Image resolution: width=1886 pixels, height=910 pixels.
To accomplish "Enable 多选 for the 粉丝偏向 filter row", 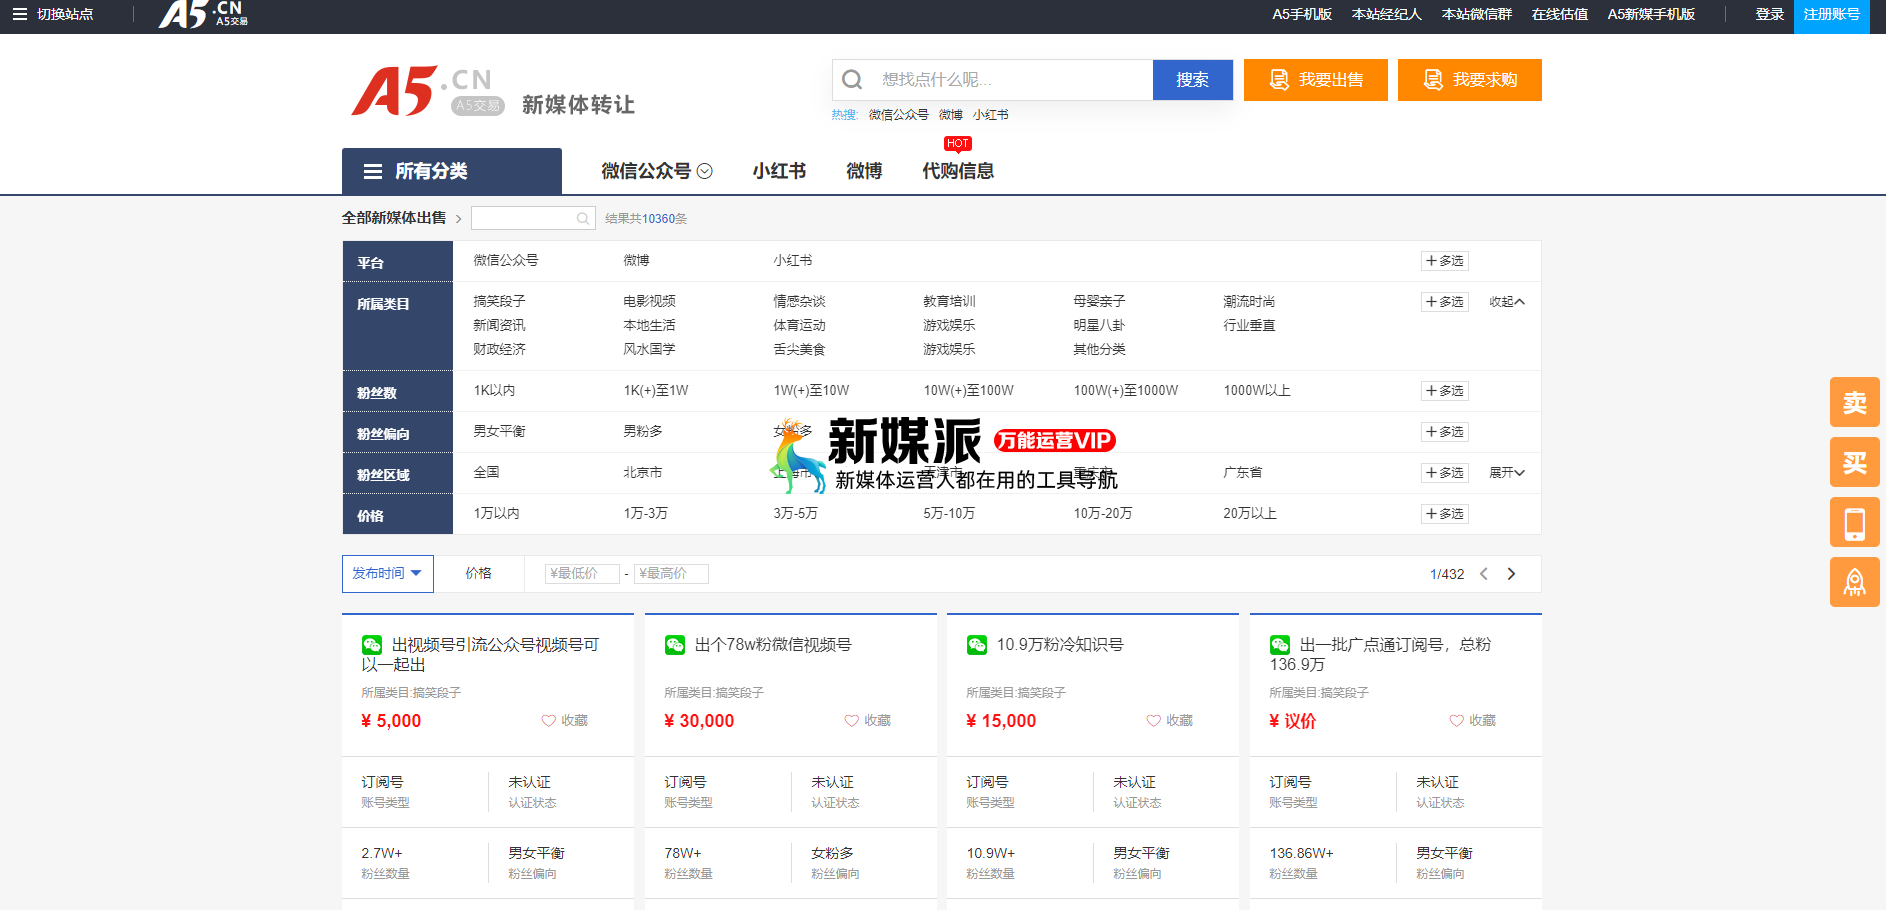I will [1445, 432].
